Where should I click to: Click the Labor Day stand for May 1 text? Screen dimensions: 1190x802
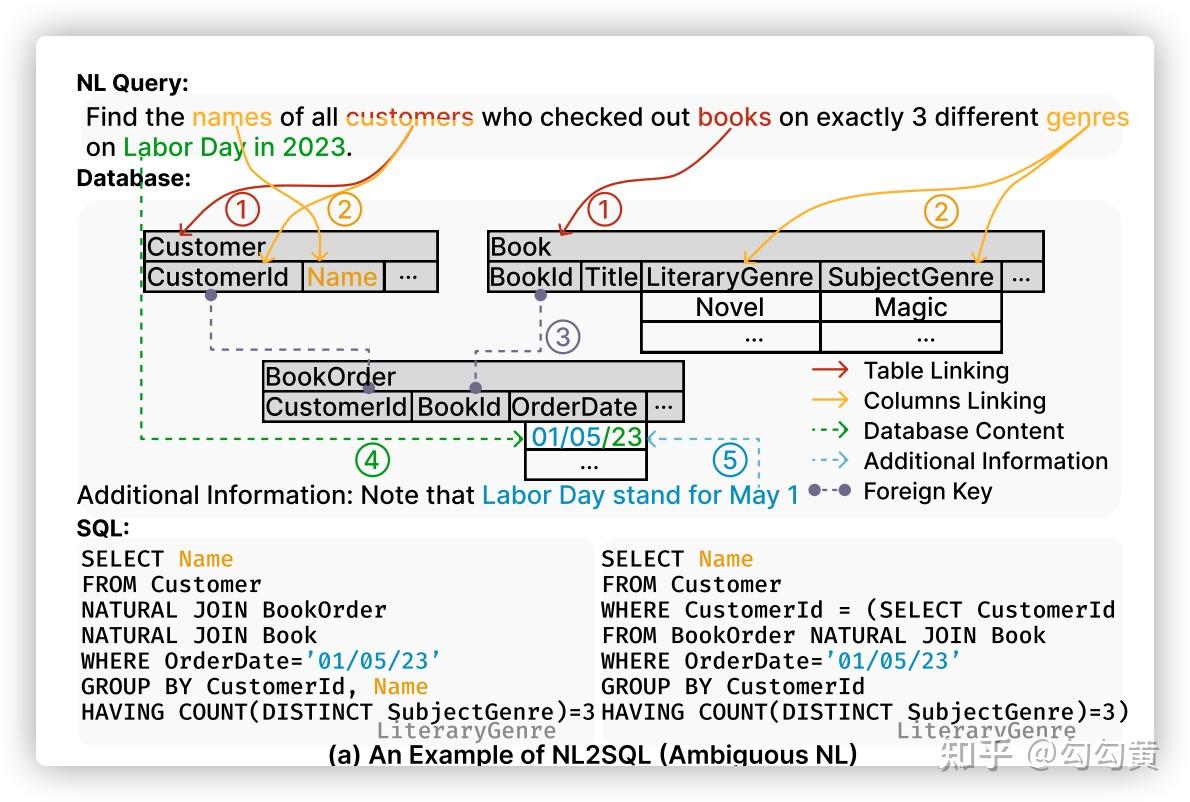[x=637, y=494]
